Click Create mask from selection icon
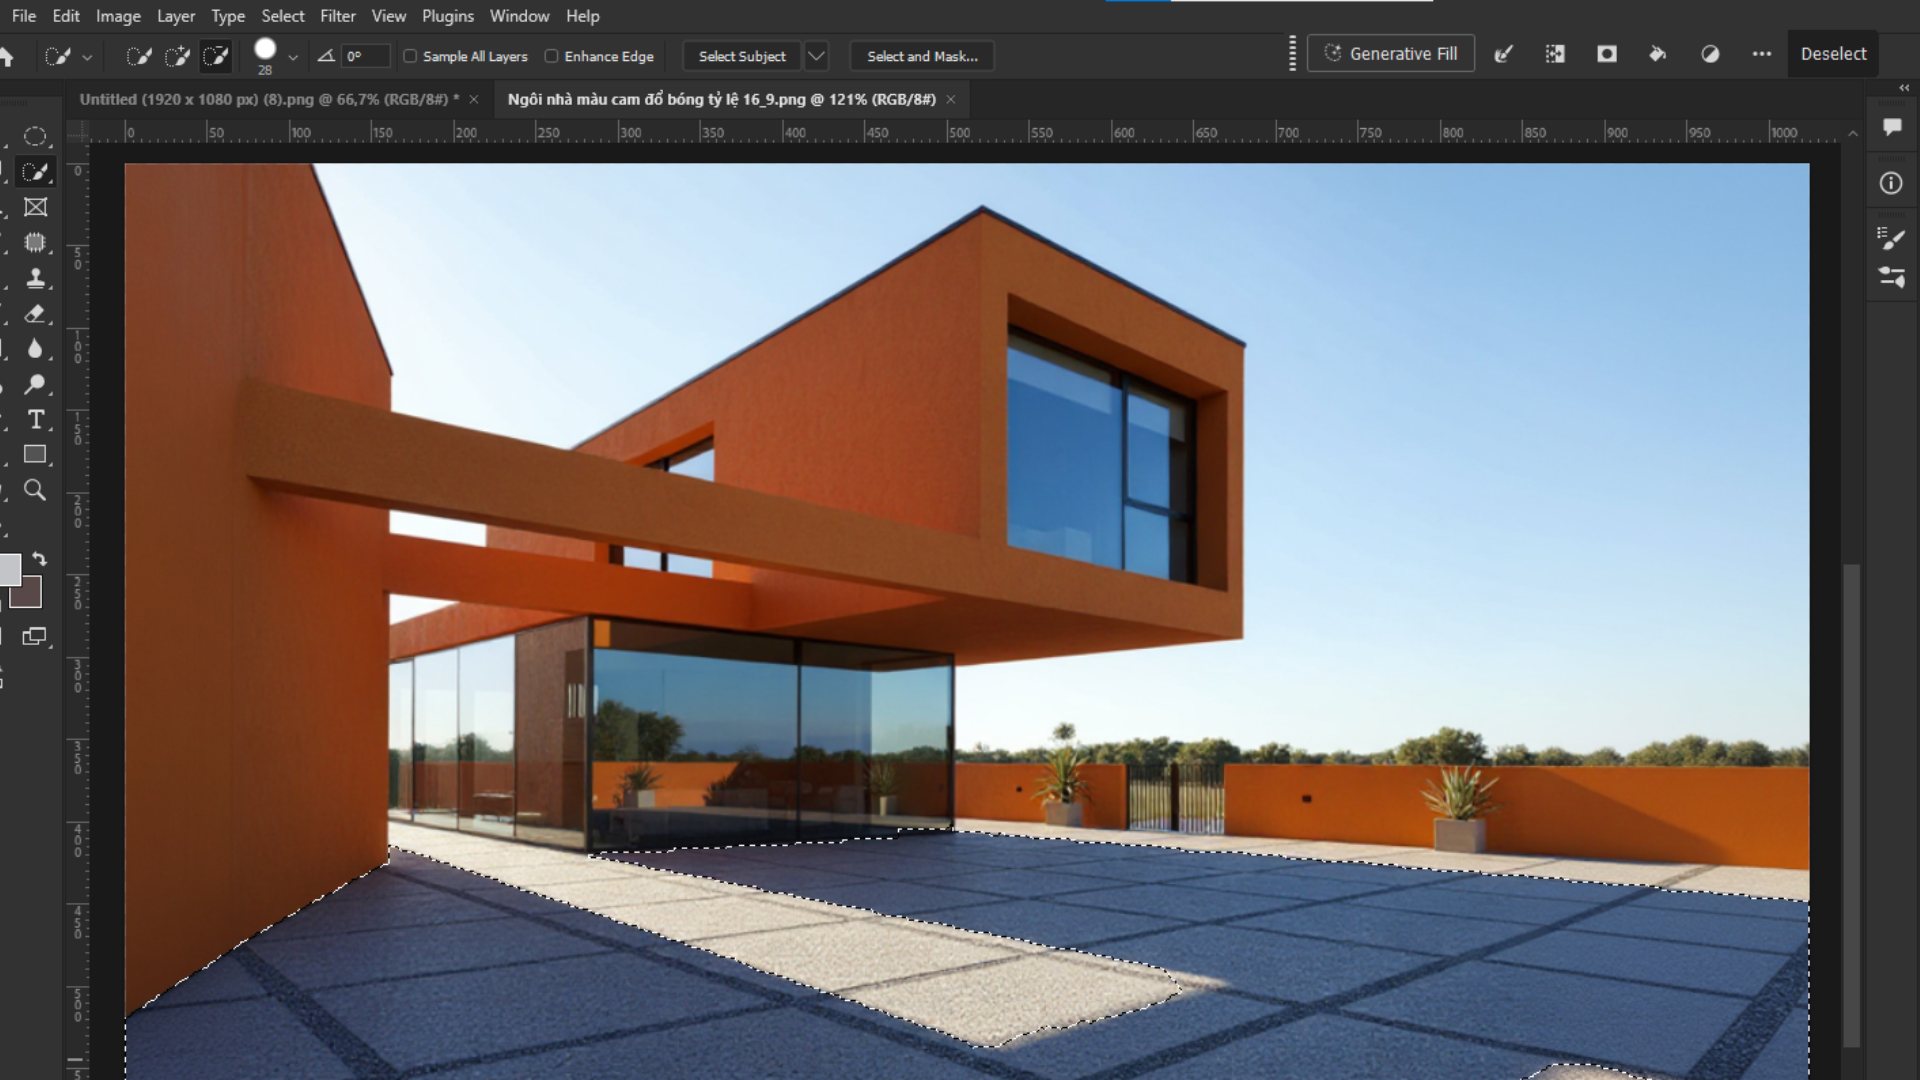1920x1080 pixels. coord(1607,54)
